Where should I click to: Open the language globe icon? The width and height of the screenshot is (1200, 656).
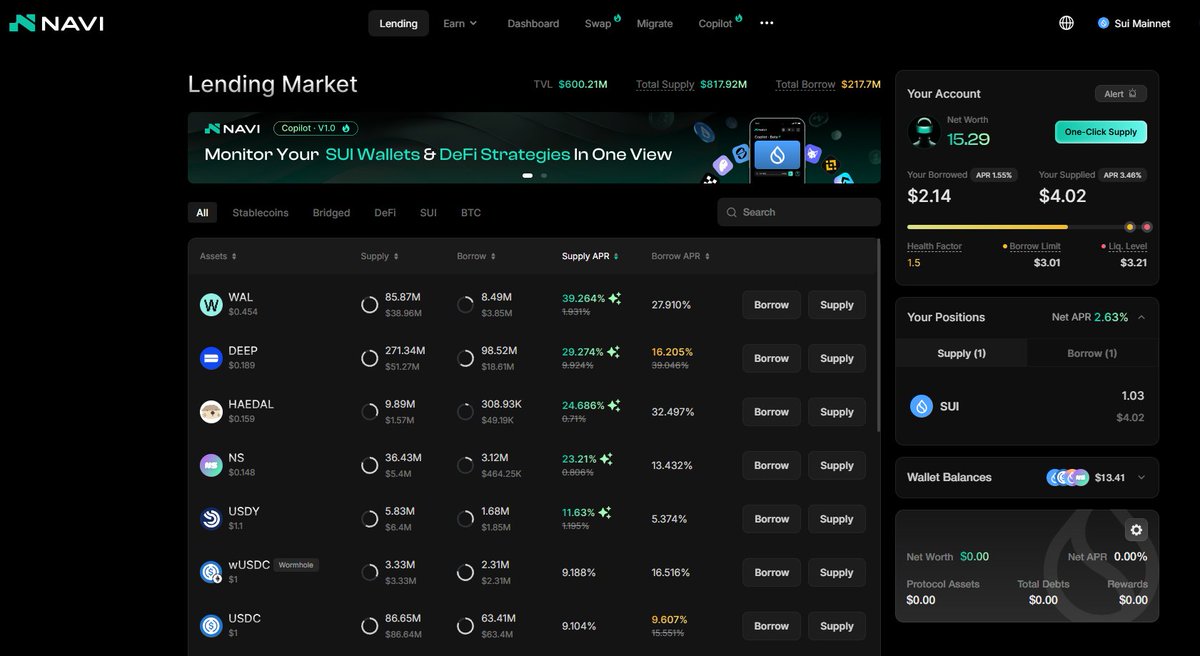(1066, 23)
